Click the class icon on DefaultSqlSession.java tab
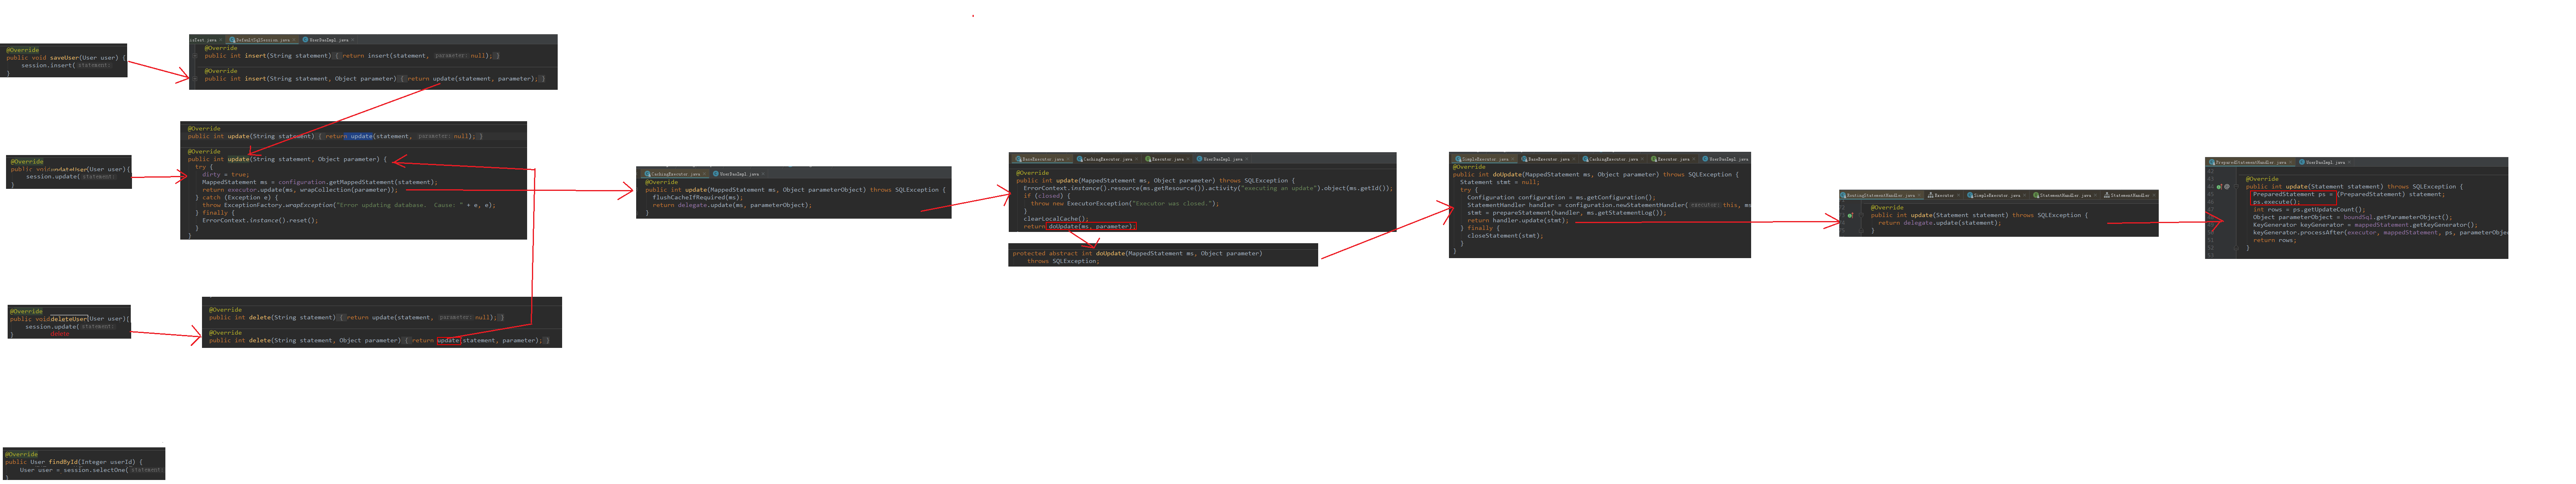Screen dimensions: 2576x484 232,40
